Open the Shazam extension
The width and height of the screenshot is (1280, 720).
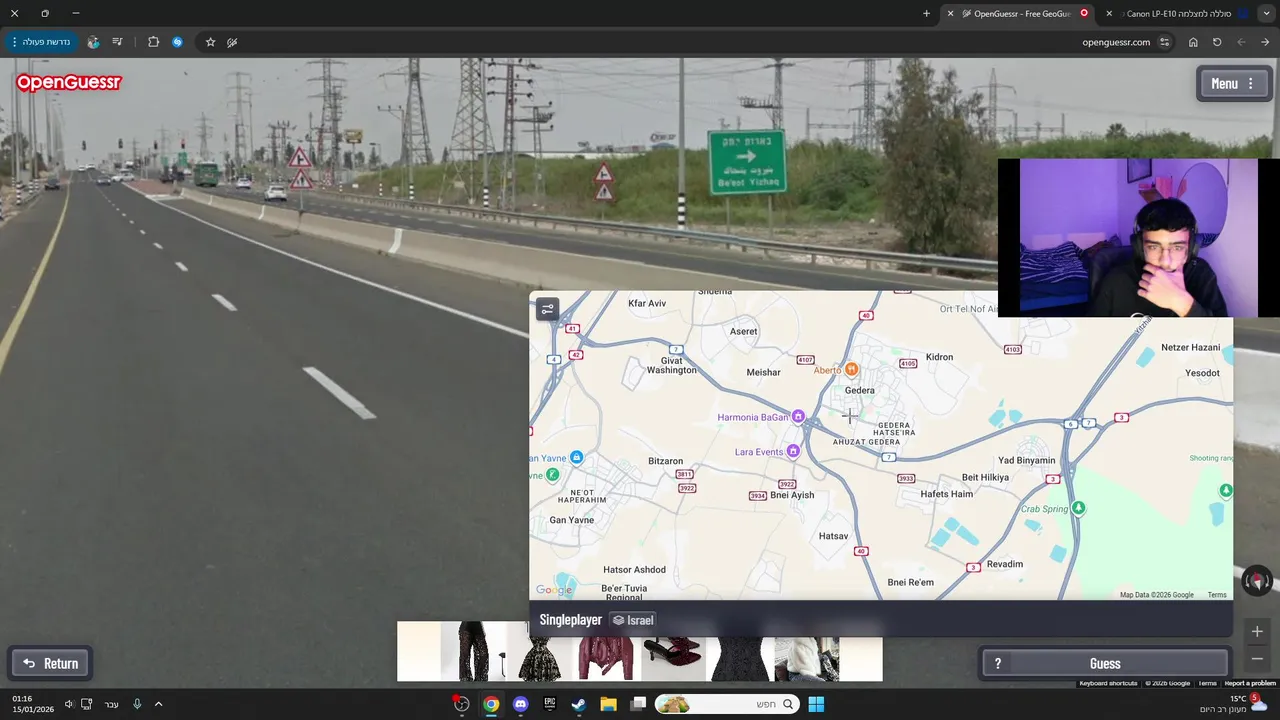click(x=177, y=42)
